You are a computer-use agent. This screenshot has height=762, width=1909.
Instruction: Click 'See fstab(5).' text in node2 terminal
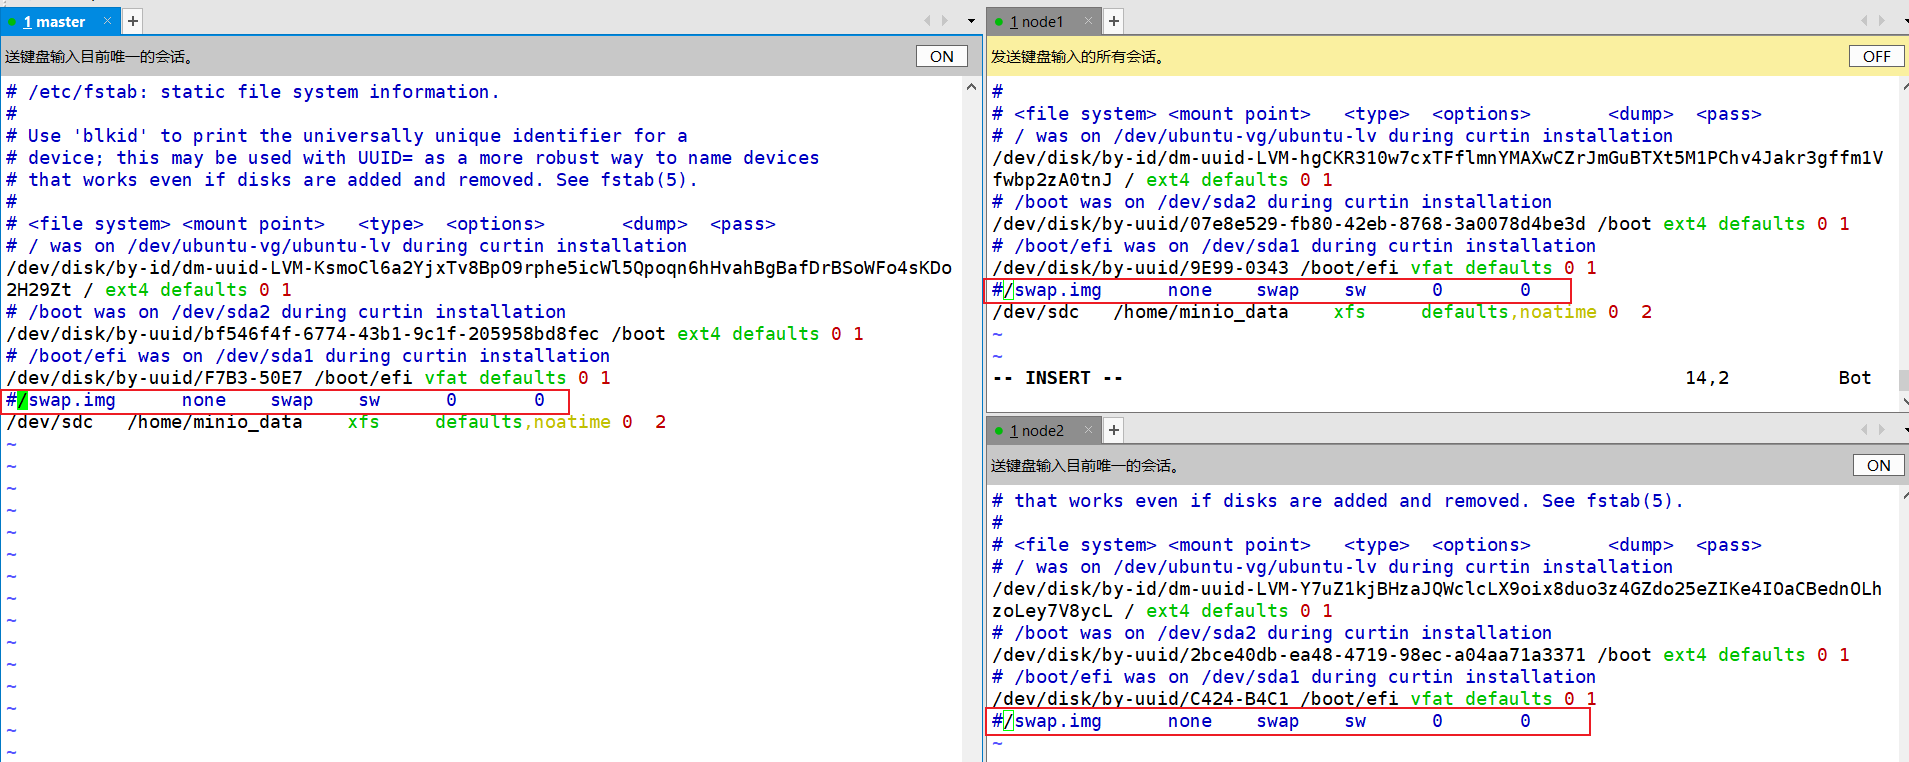pos(1613,501)
